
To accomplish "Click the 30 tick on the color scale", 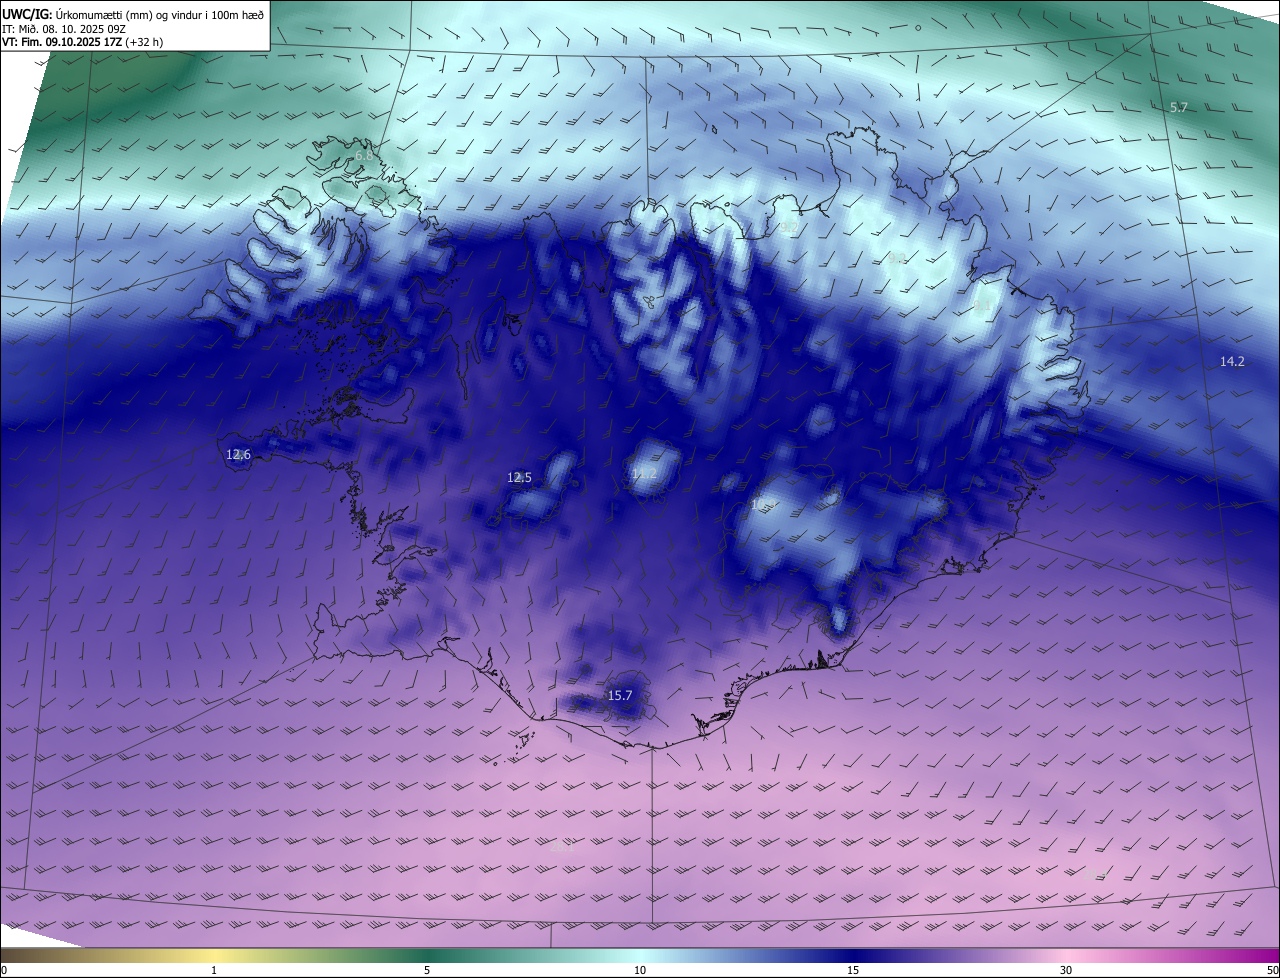I will click(1066, 970).
